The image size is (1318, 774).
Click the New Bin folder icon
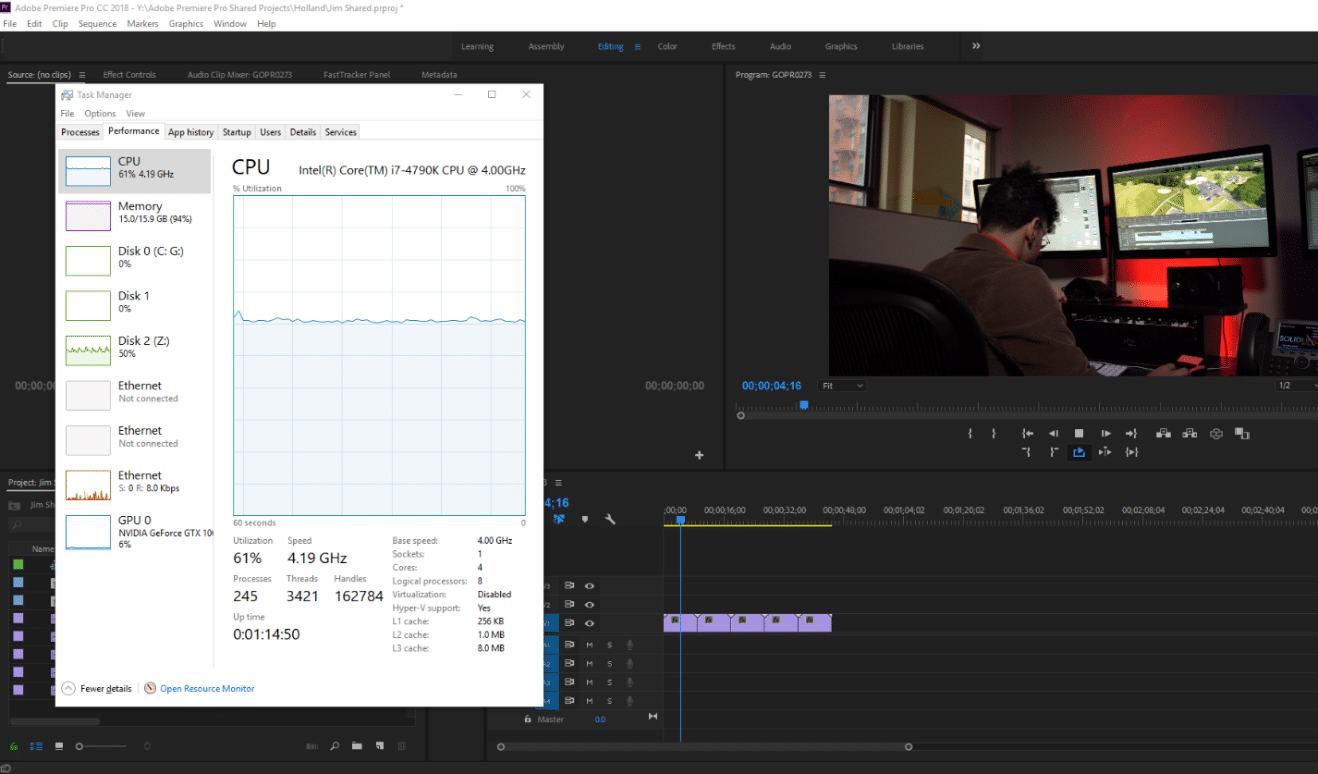[x=358, y=746]
